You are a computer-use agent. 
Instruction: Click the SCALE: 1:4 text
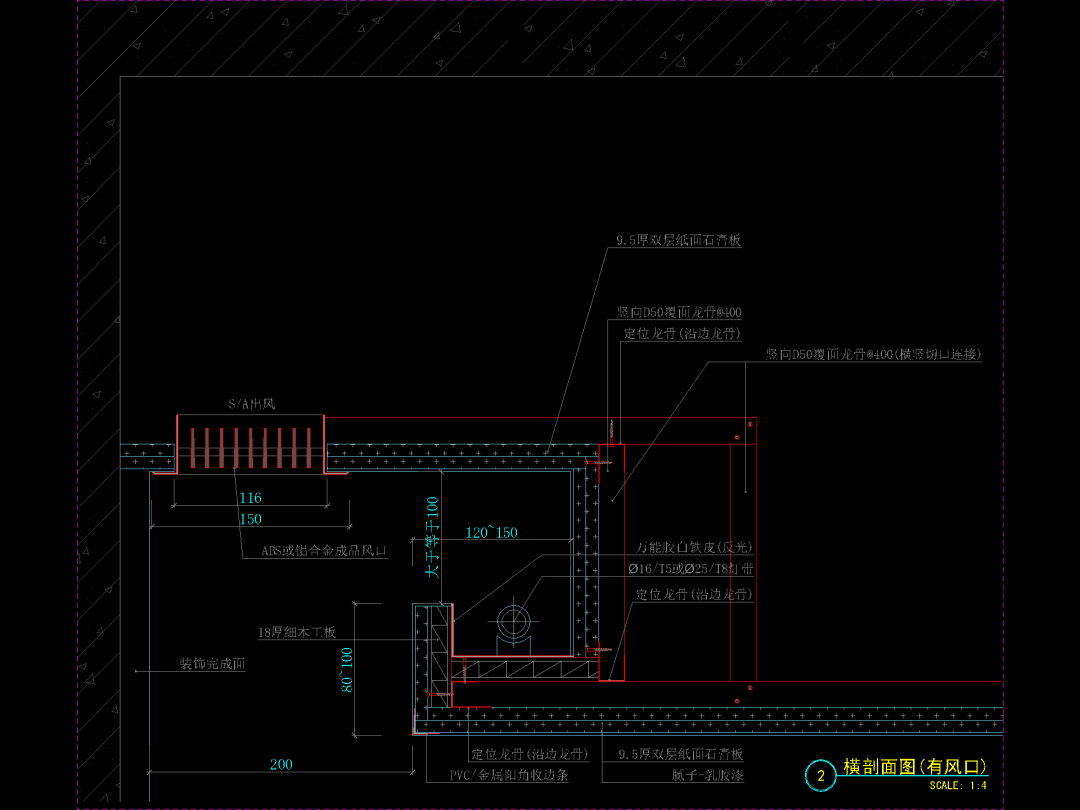point(958,785)
